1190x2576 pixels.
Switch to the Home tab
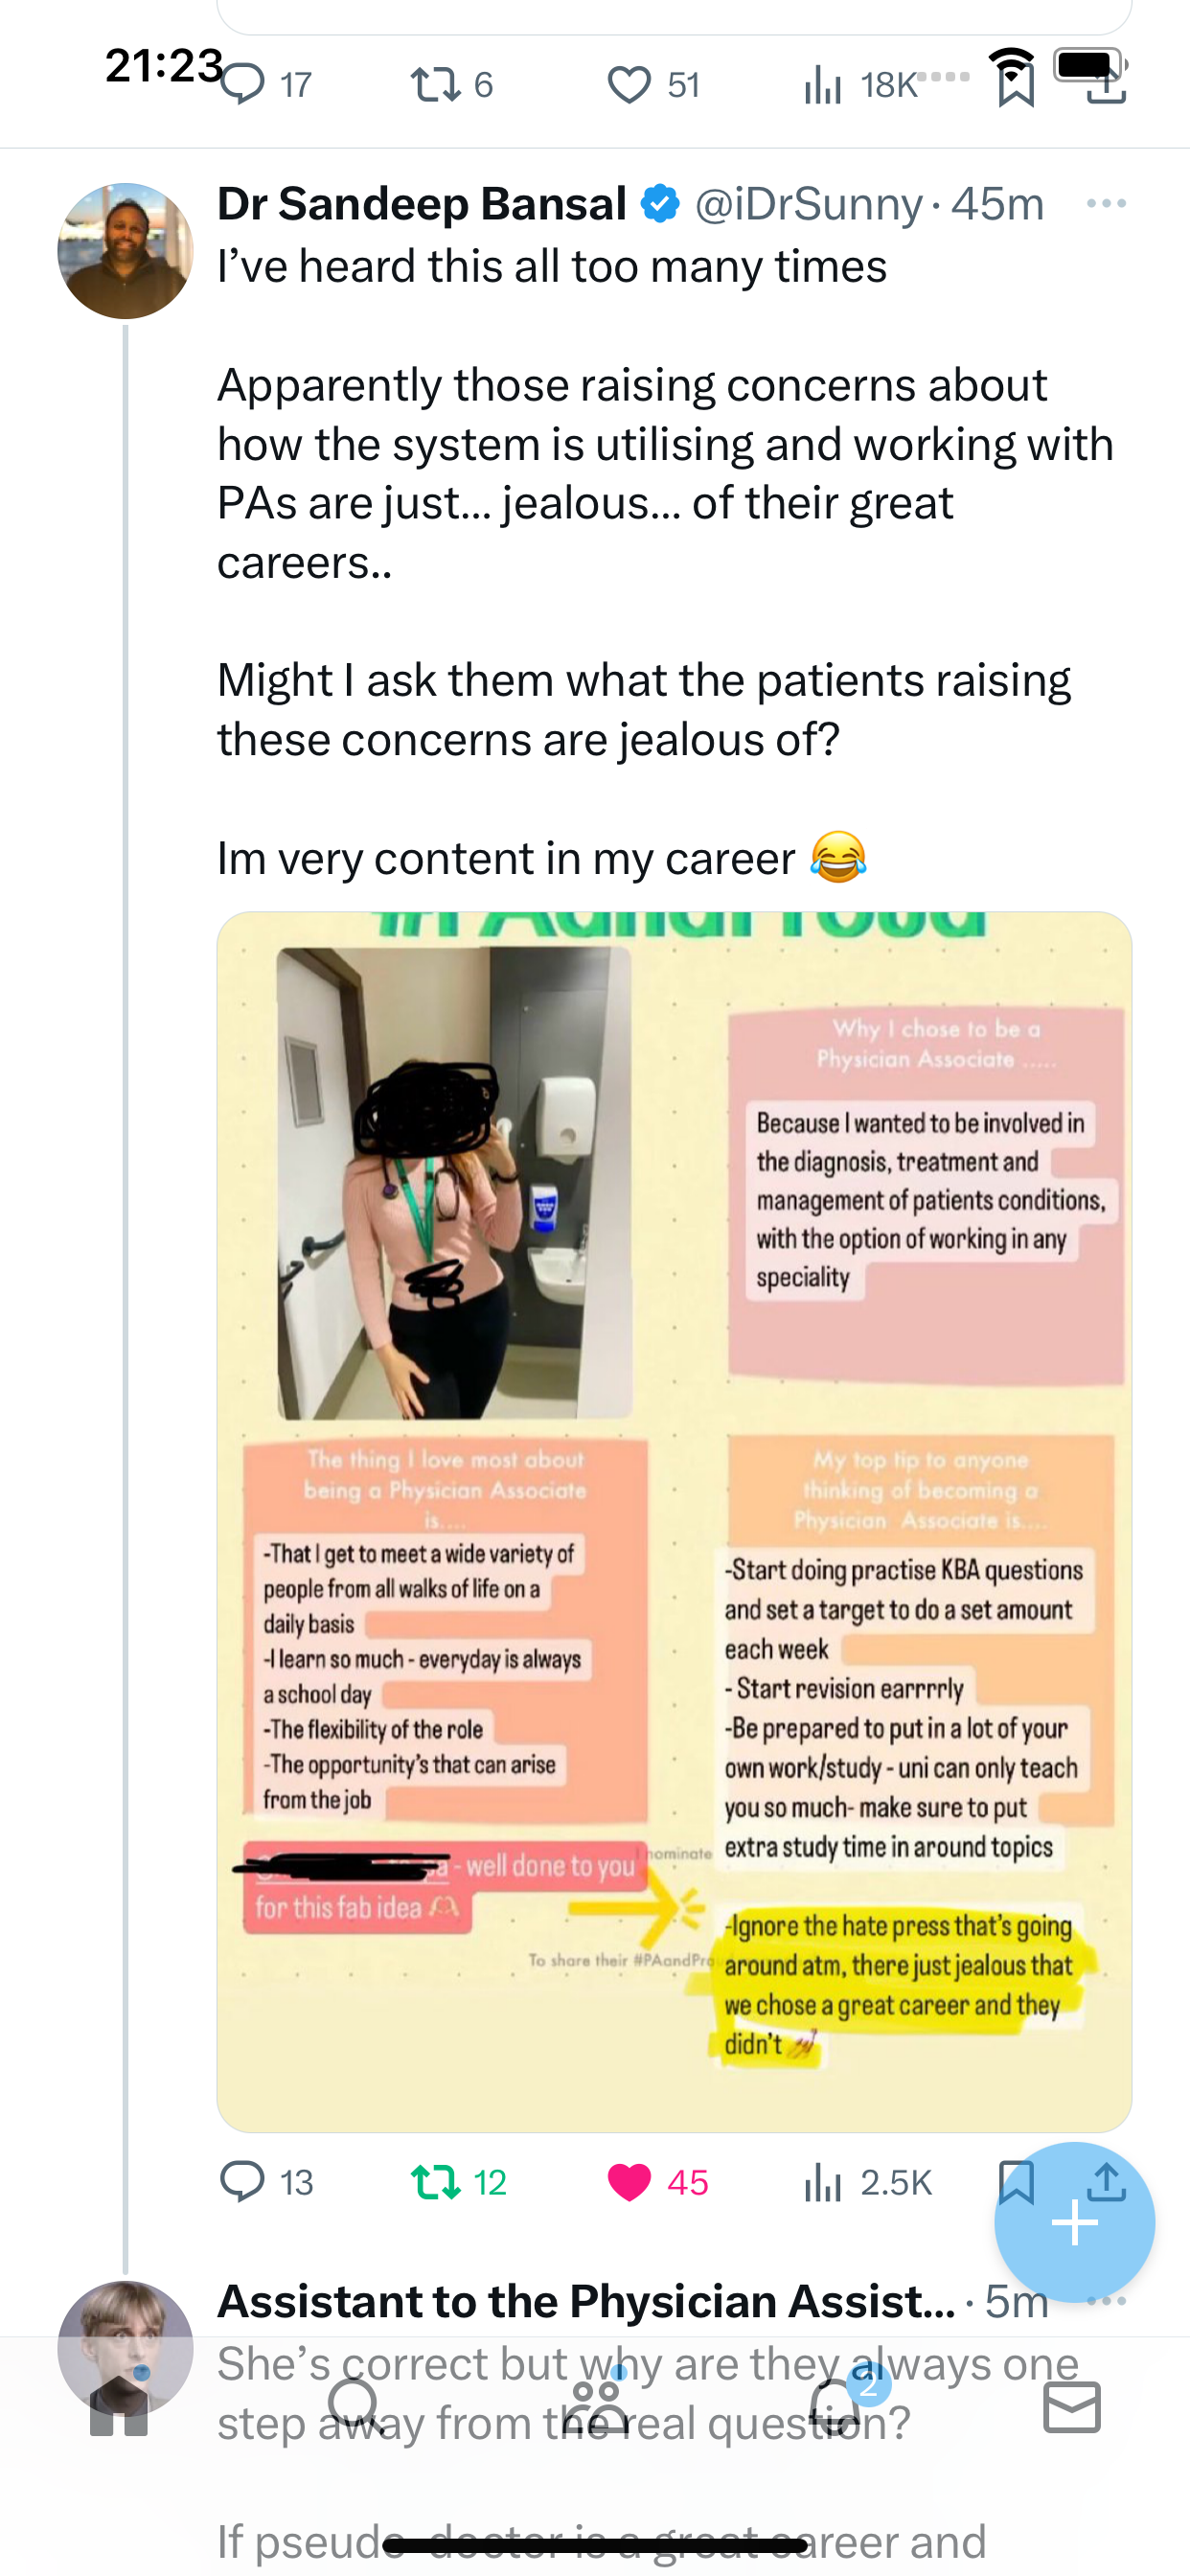119,2410
